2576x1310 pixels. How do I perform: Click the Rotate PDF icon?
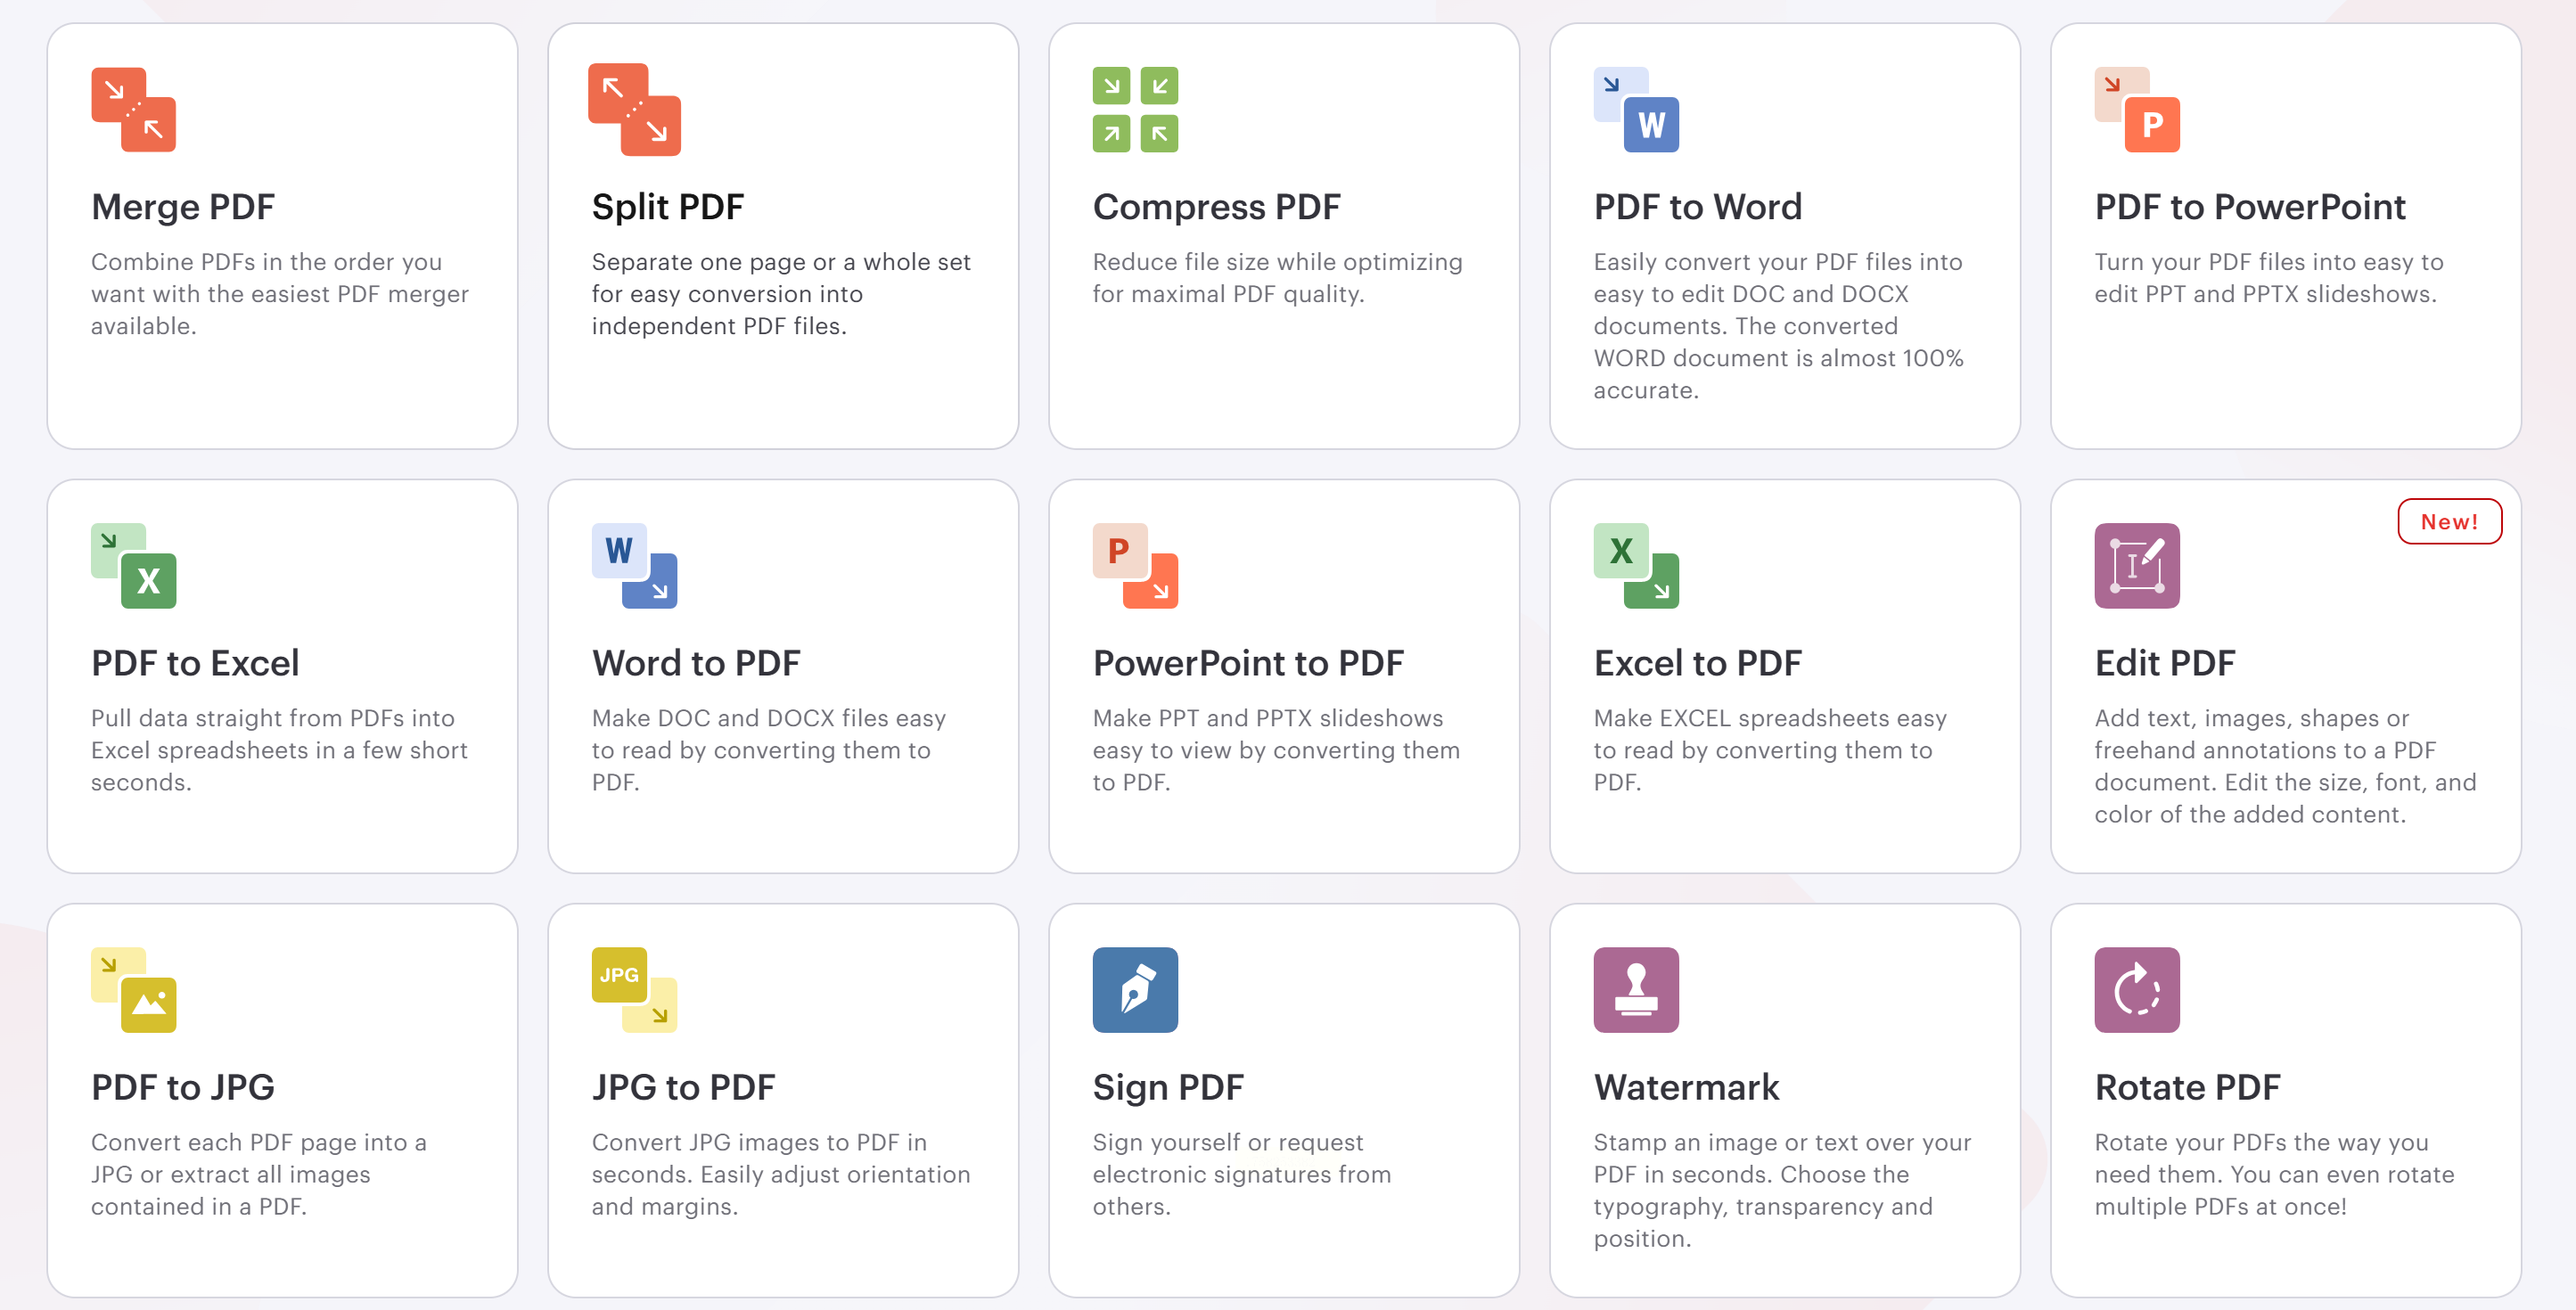pos(2137,990)
